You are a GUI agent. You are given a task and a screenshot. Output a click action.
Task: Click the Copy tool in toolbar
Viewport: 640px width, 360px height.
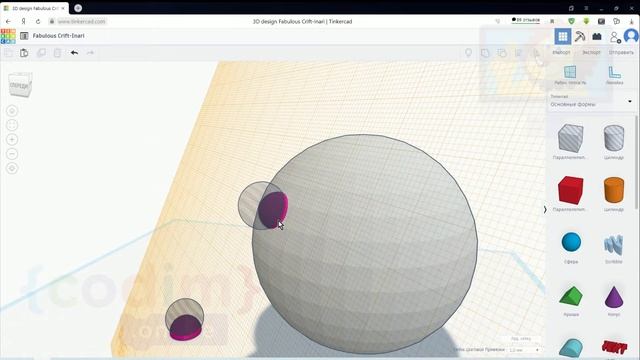[8, 53]
